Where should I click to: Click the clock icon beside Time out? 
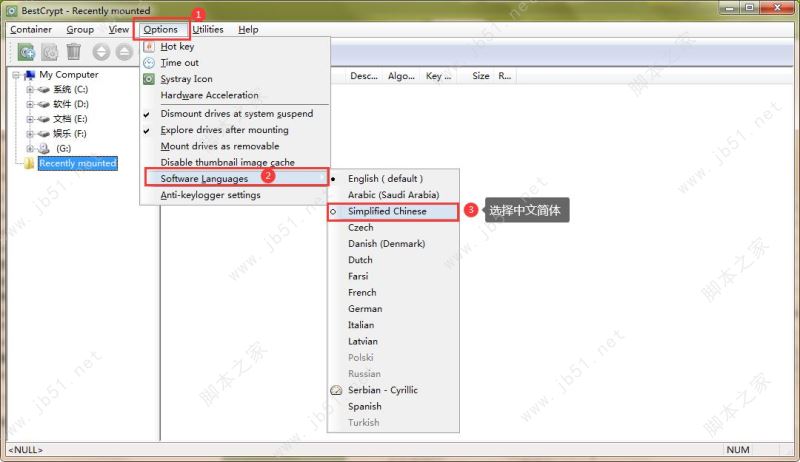click(x=149, y=63)
